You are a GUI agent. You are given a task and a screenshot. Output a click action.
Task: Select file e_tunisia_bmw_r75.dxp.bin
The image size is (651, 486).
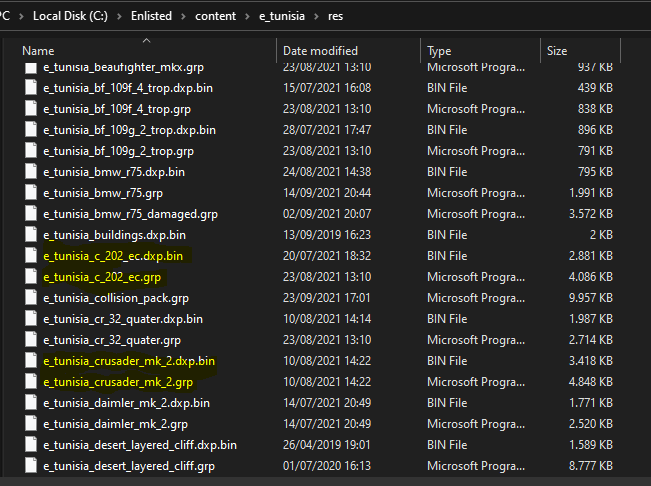(114, 172)
